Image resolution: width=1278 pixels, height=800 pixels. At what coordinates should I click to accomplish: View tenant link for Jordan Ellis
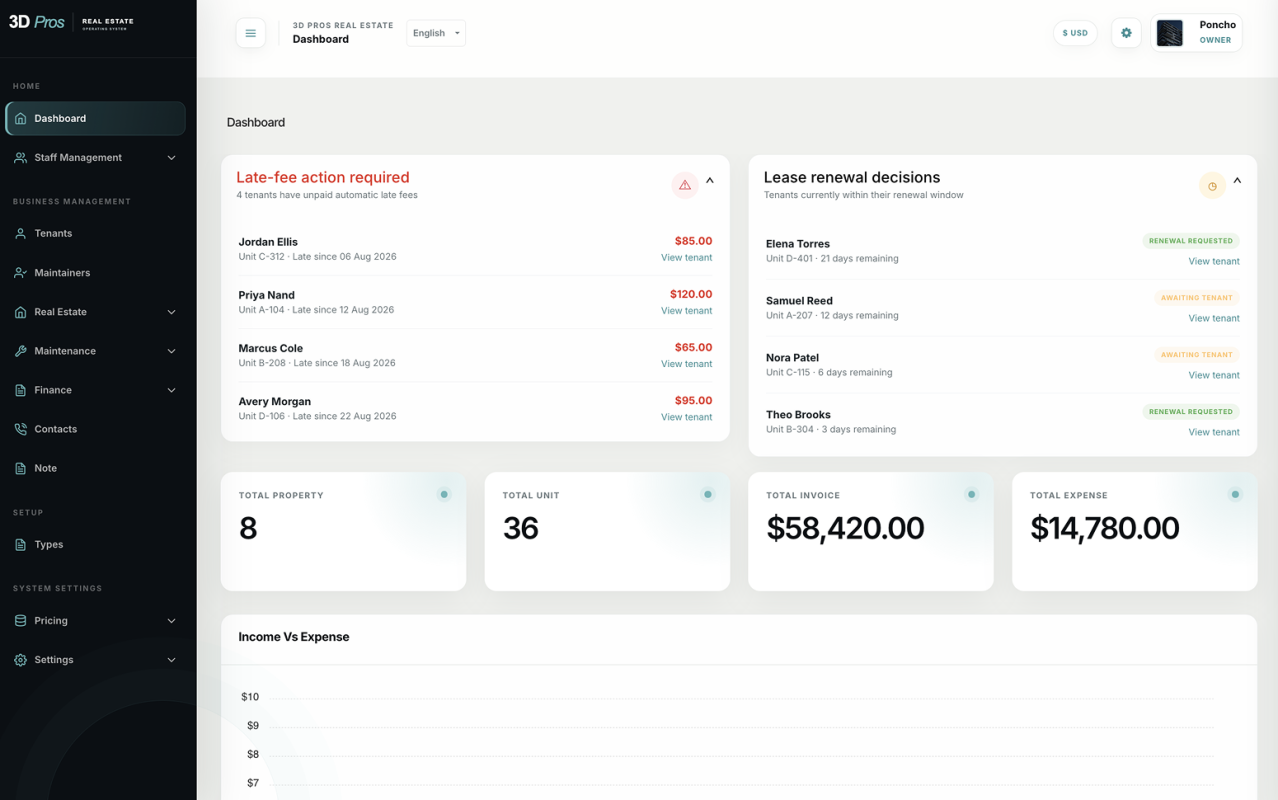[x=686, y=258]
